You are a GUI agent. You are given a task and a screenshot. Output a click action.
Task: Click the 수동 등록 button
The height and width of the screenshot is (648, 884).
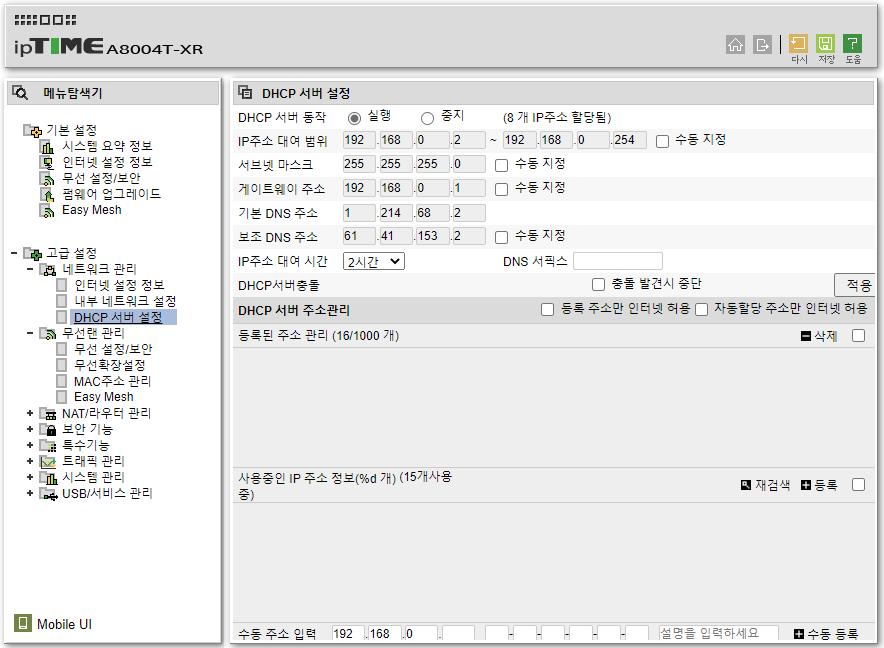(826, 634)
